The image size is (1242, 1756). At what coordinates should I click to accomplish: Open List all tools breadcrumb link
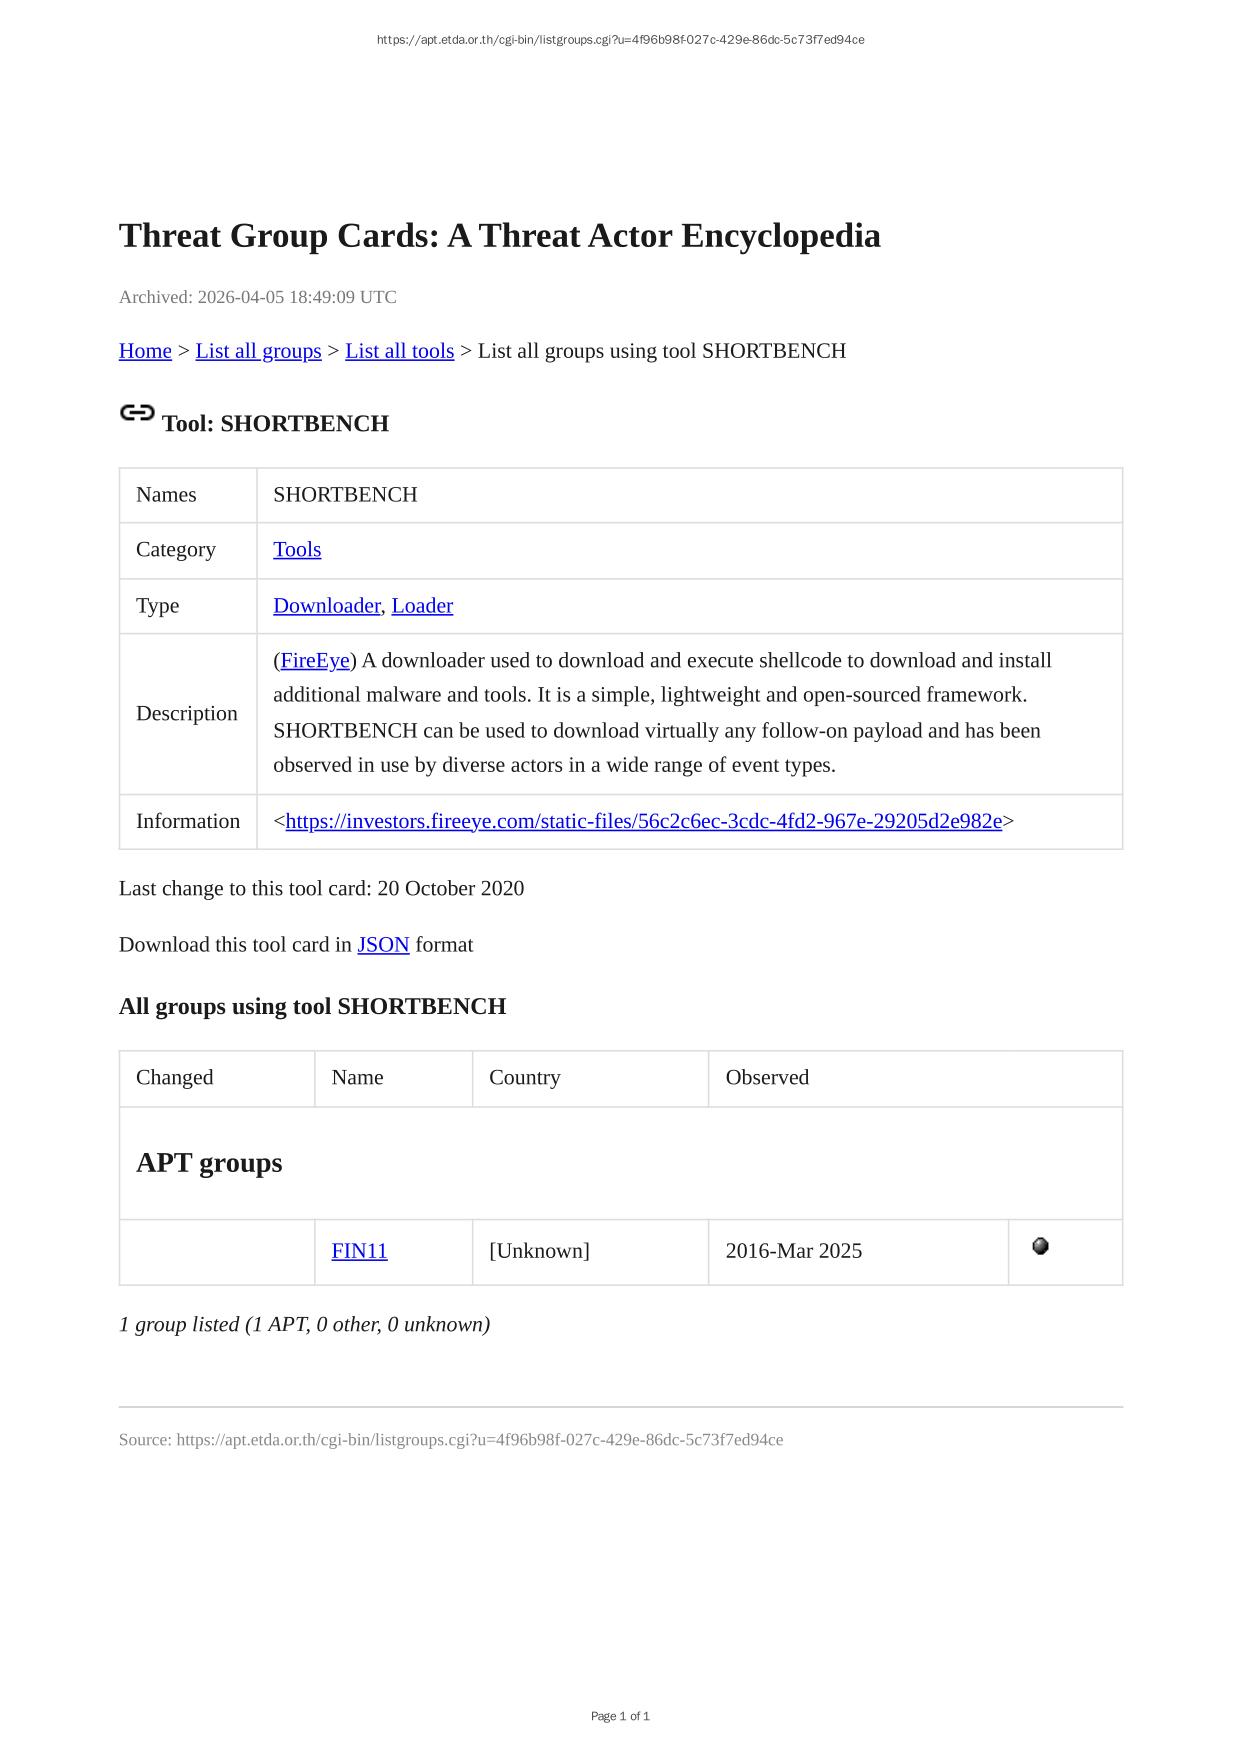click(x=399, y=351)
